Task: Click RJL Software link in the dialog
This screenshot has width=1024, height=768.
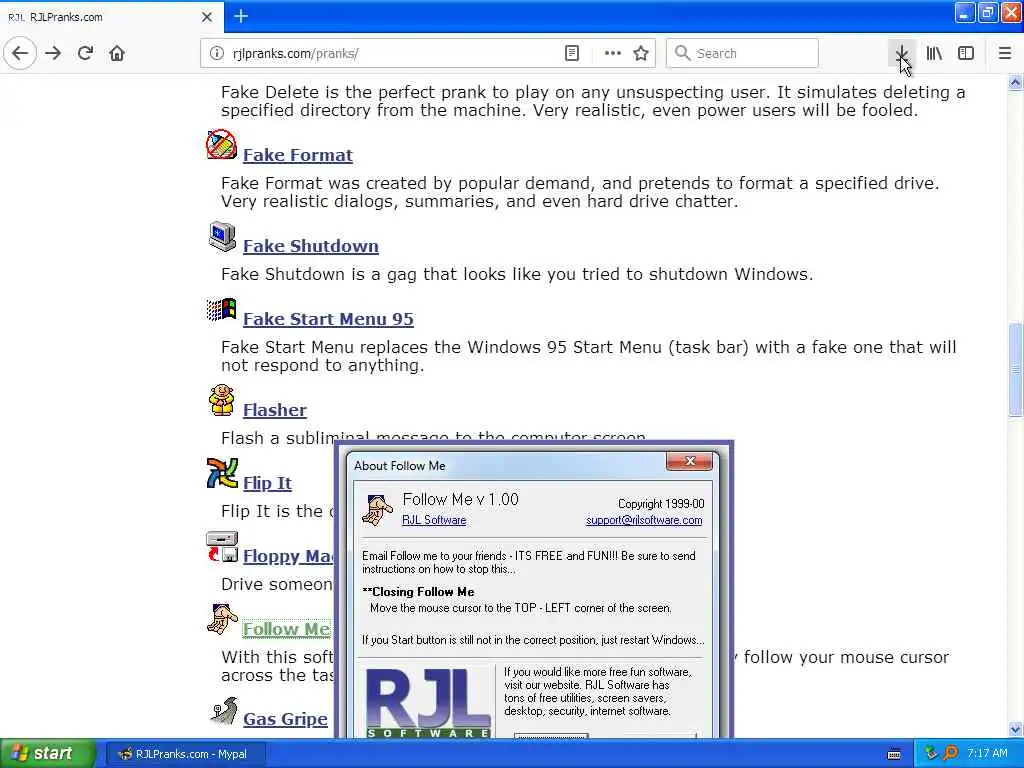Action: click(x=434, y=520)
